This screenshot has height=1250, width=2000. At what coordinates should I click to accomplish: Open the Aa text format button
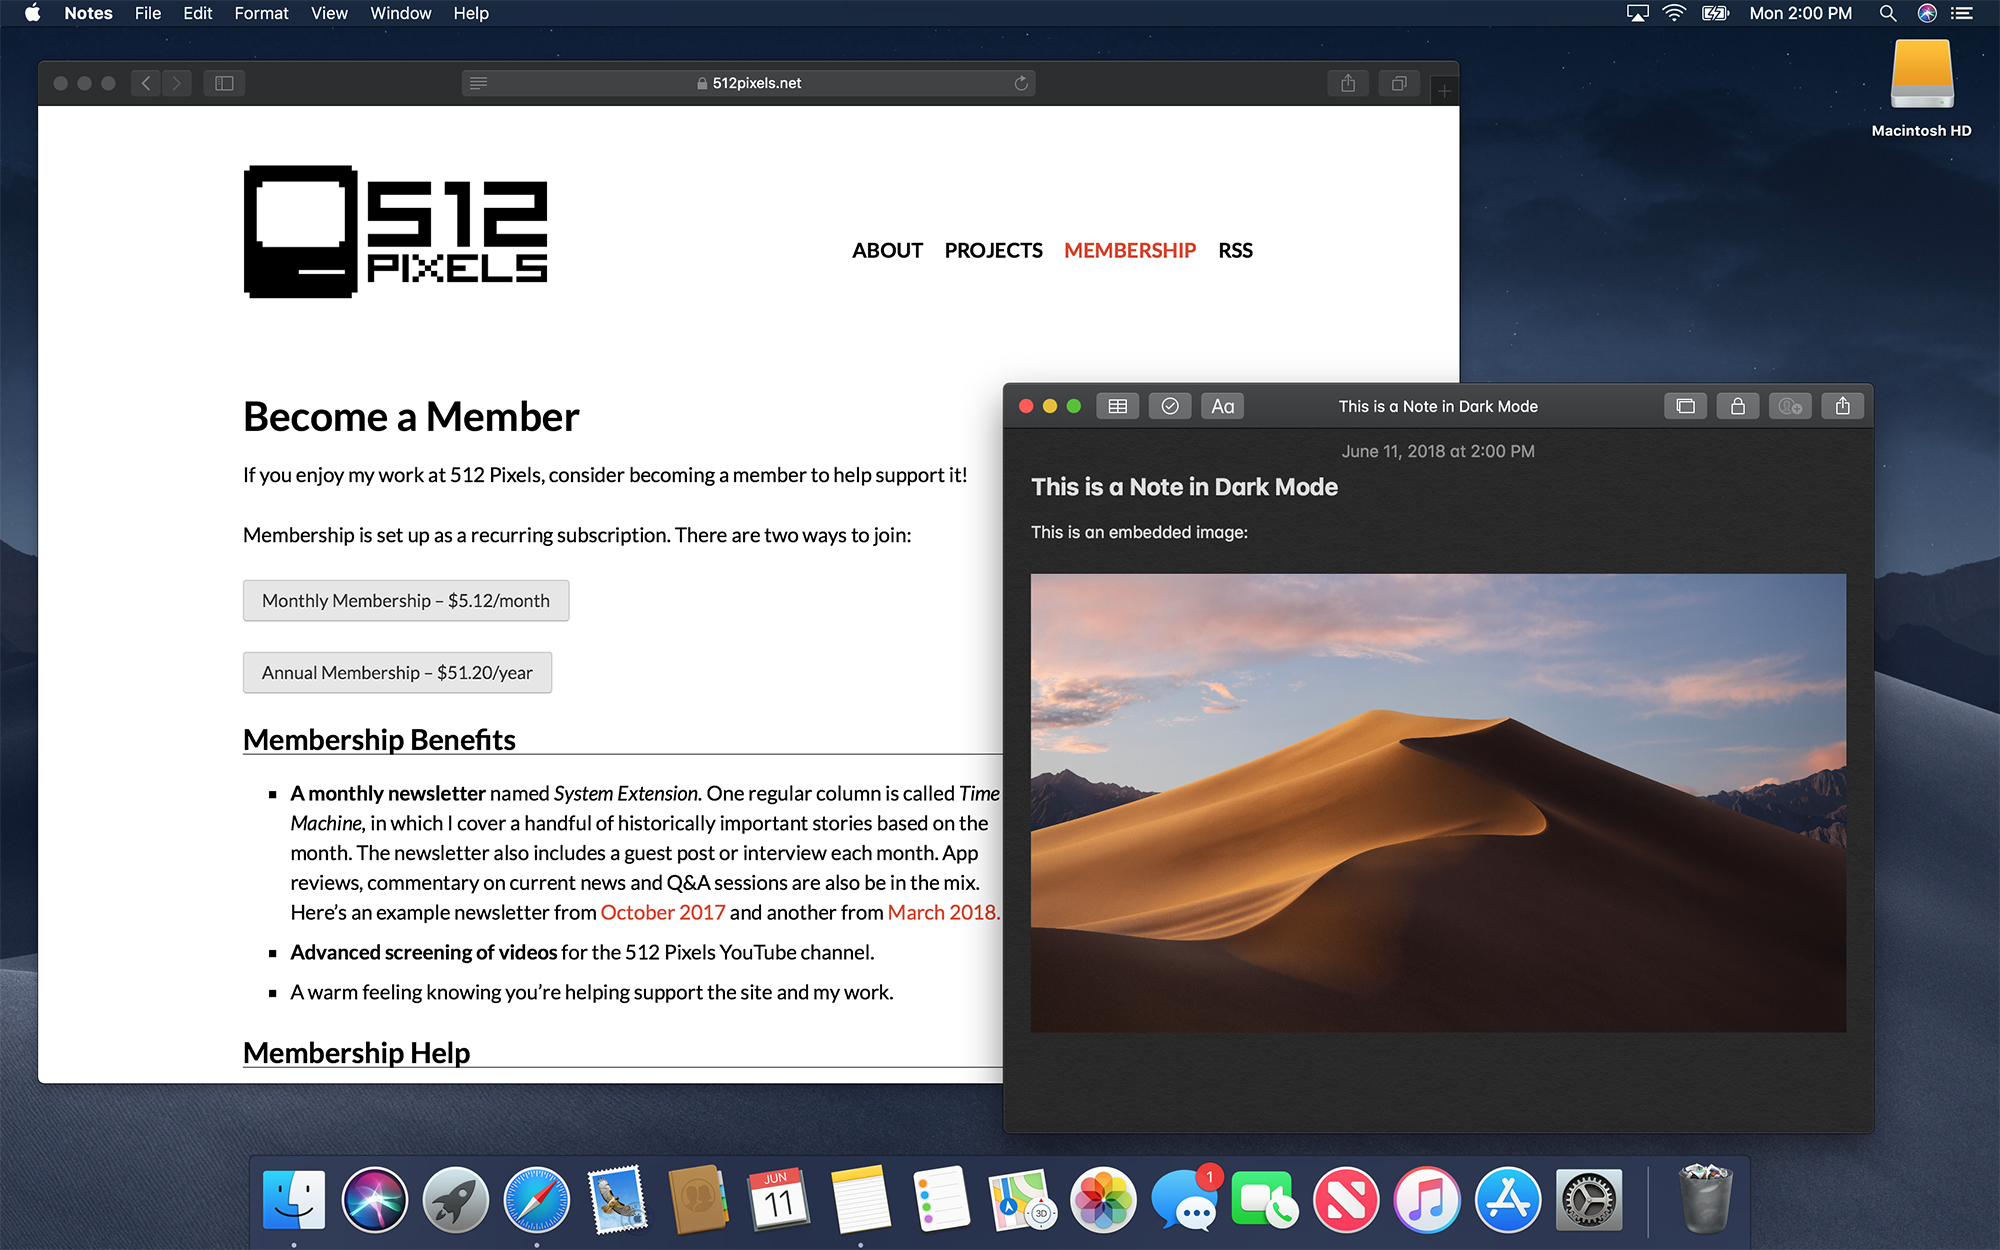point(1222,406)
